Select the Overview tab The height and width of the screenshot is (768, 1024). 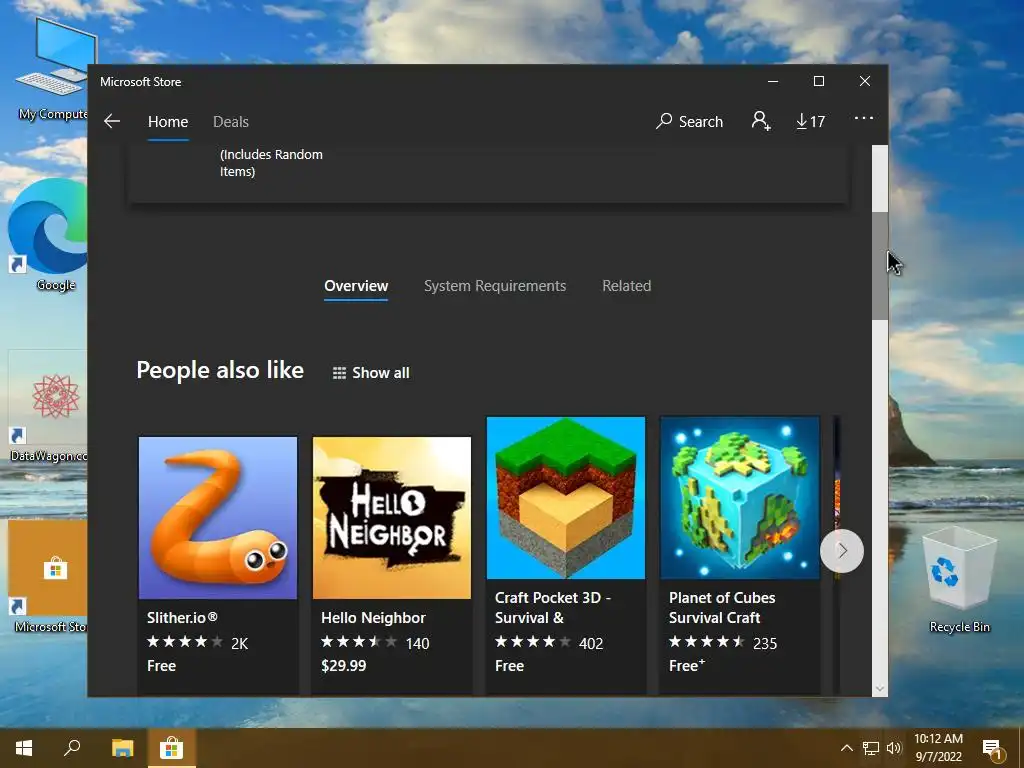point(356,286)
